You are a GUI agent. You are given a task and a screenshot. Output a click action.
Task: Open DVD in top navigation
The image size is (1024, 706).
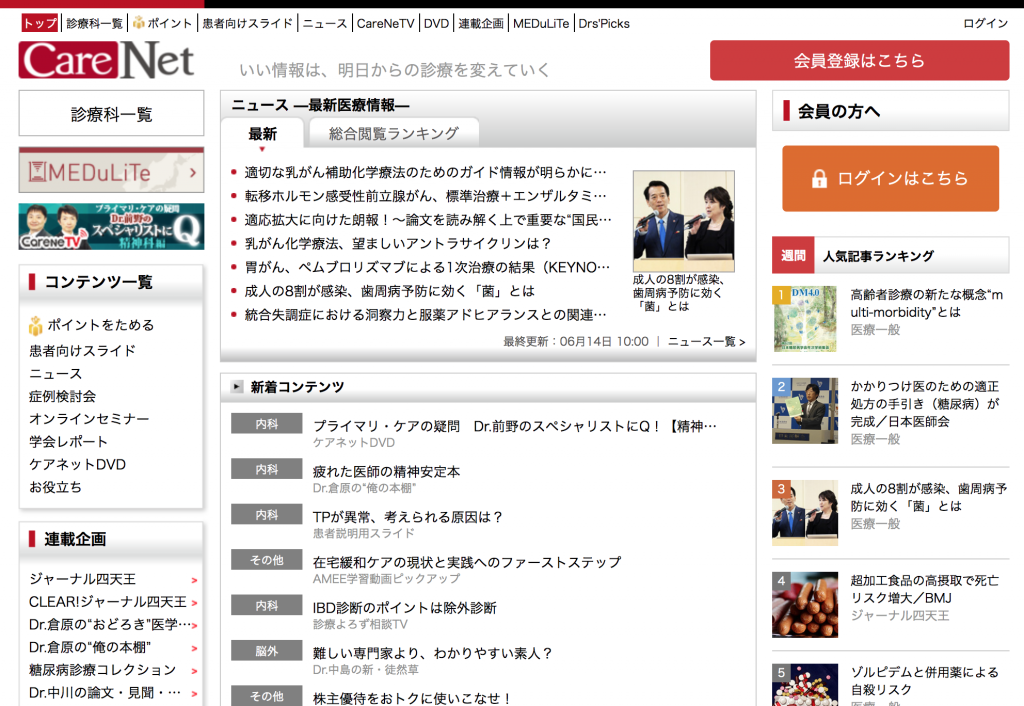pos(436,24)
